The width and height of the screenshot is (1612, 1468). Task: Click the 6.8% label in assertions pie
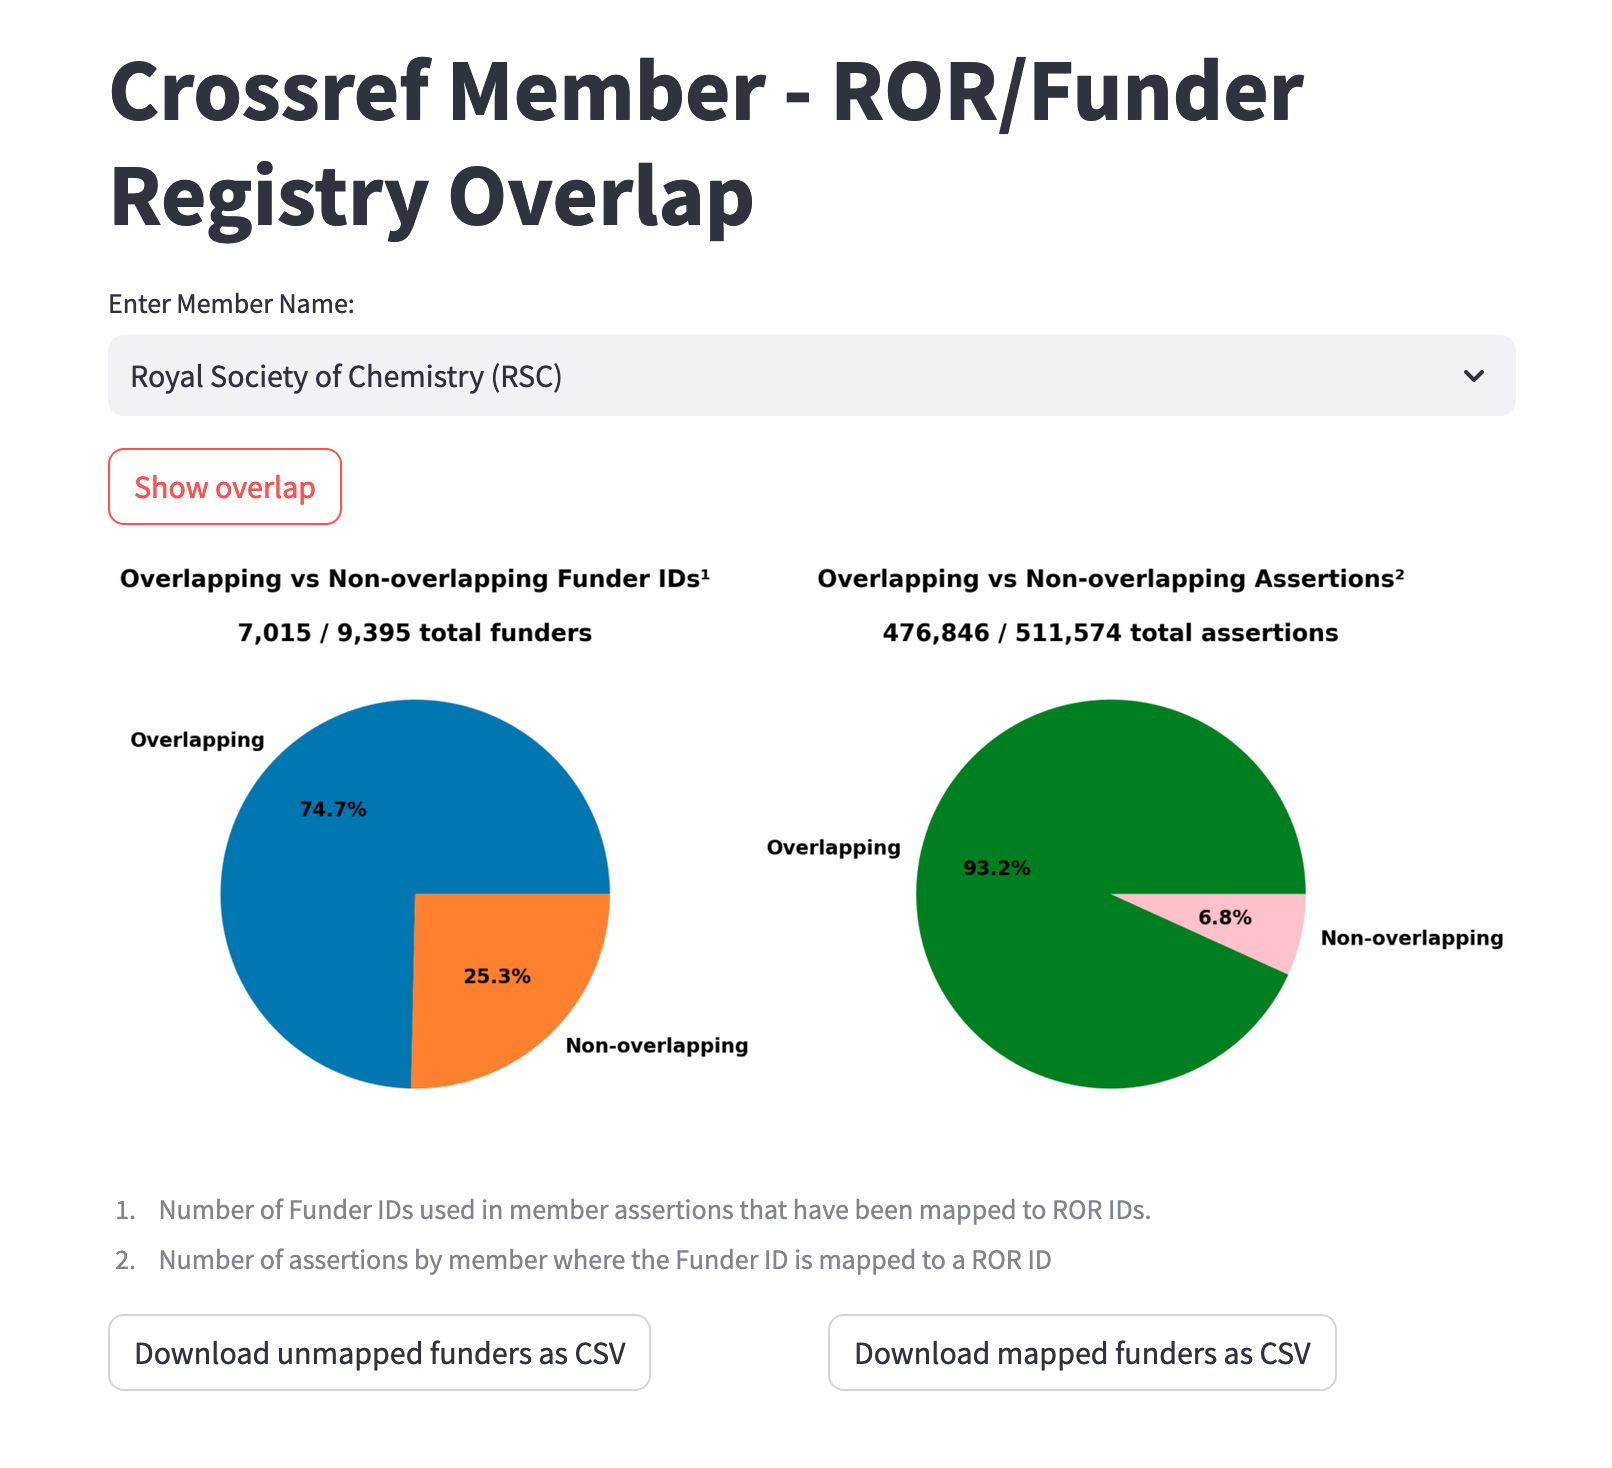click(1225, 917)
